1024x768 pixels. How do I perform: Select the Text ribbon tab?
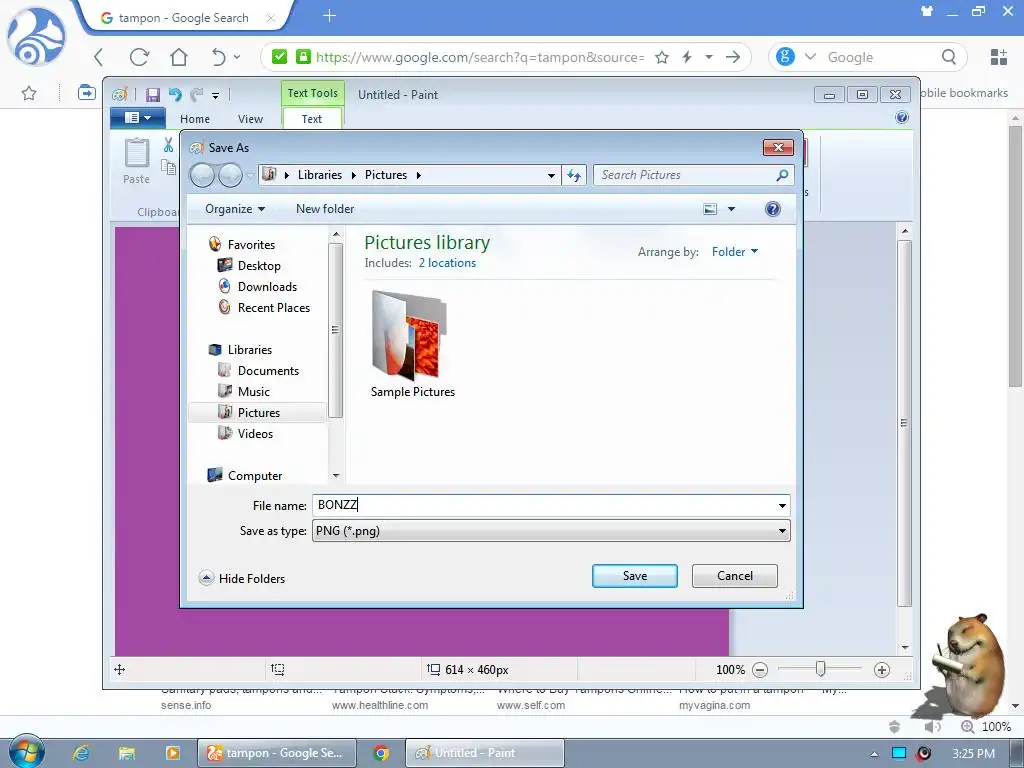[312, 119]
